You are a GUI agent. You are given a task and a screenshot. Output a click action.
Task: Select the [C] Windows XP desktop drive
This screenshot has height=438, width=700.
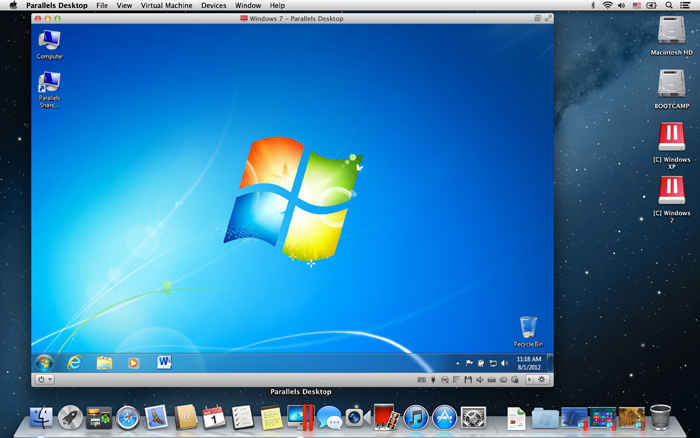pyautogui.click(x=671, y=145)
